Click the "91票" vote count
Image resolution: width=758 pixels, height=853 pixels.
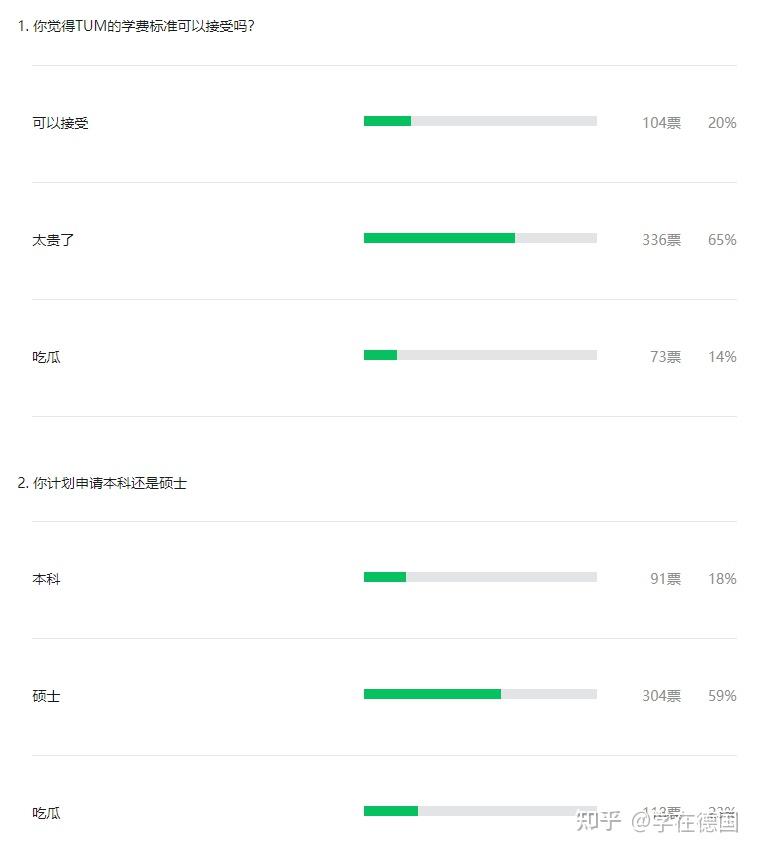[665, 579]
